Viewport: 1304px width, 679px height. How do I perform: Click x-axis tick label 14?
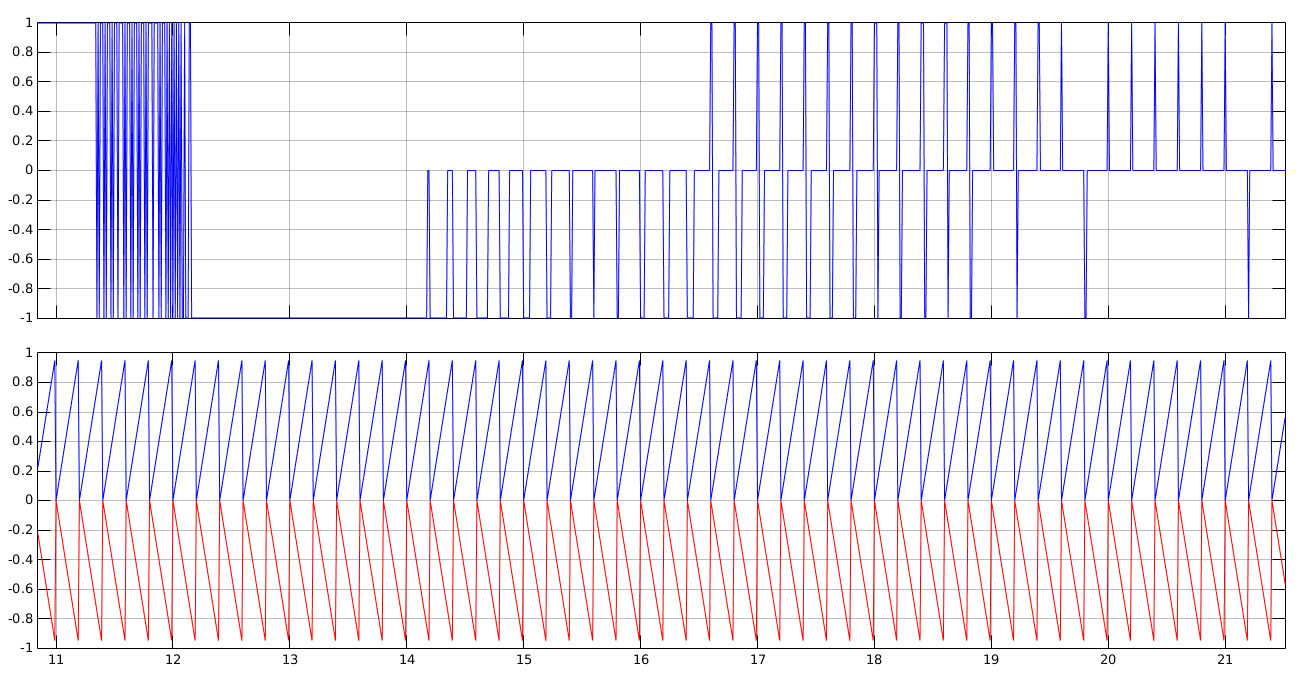coord(407,661)
